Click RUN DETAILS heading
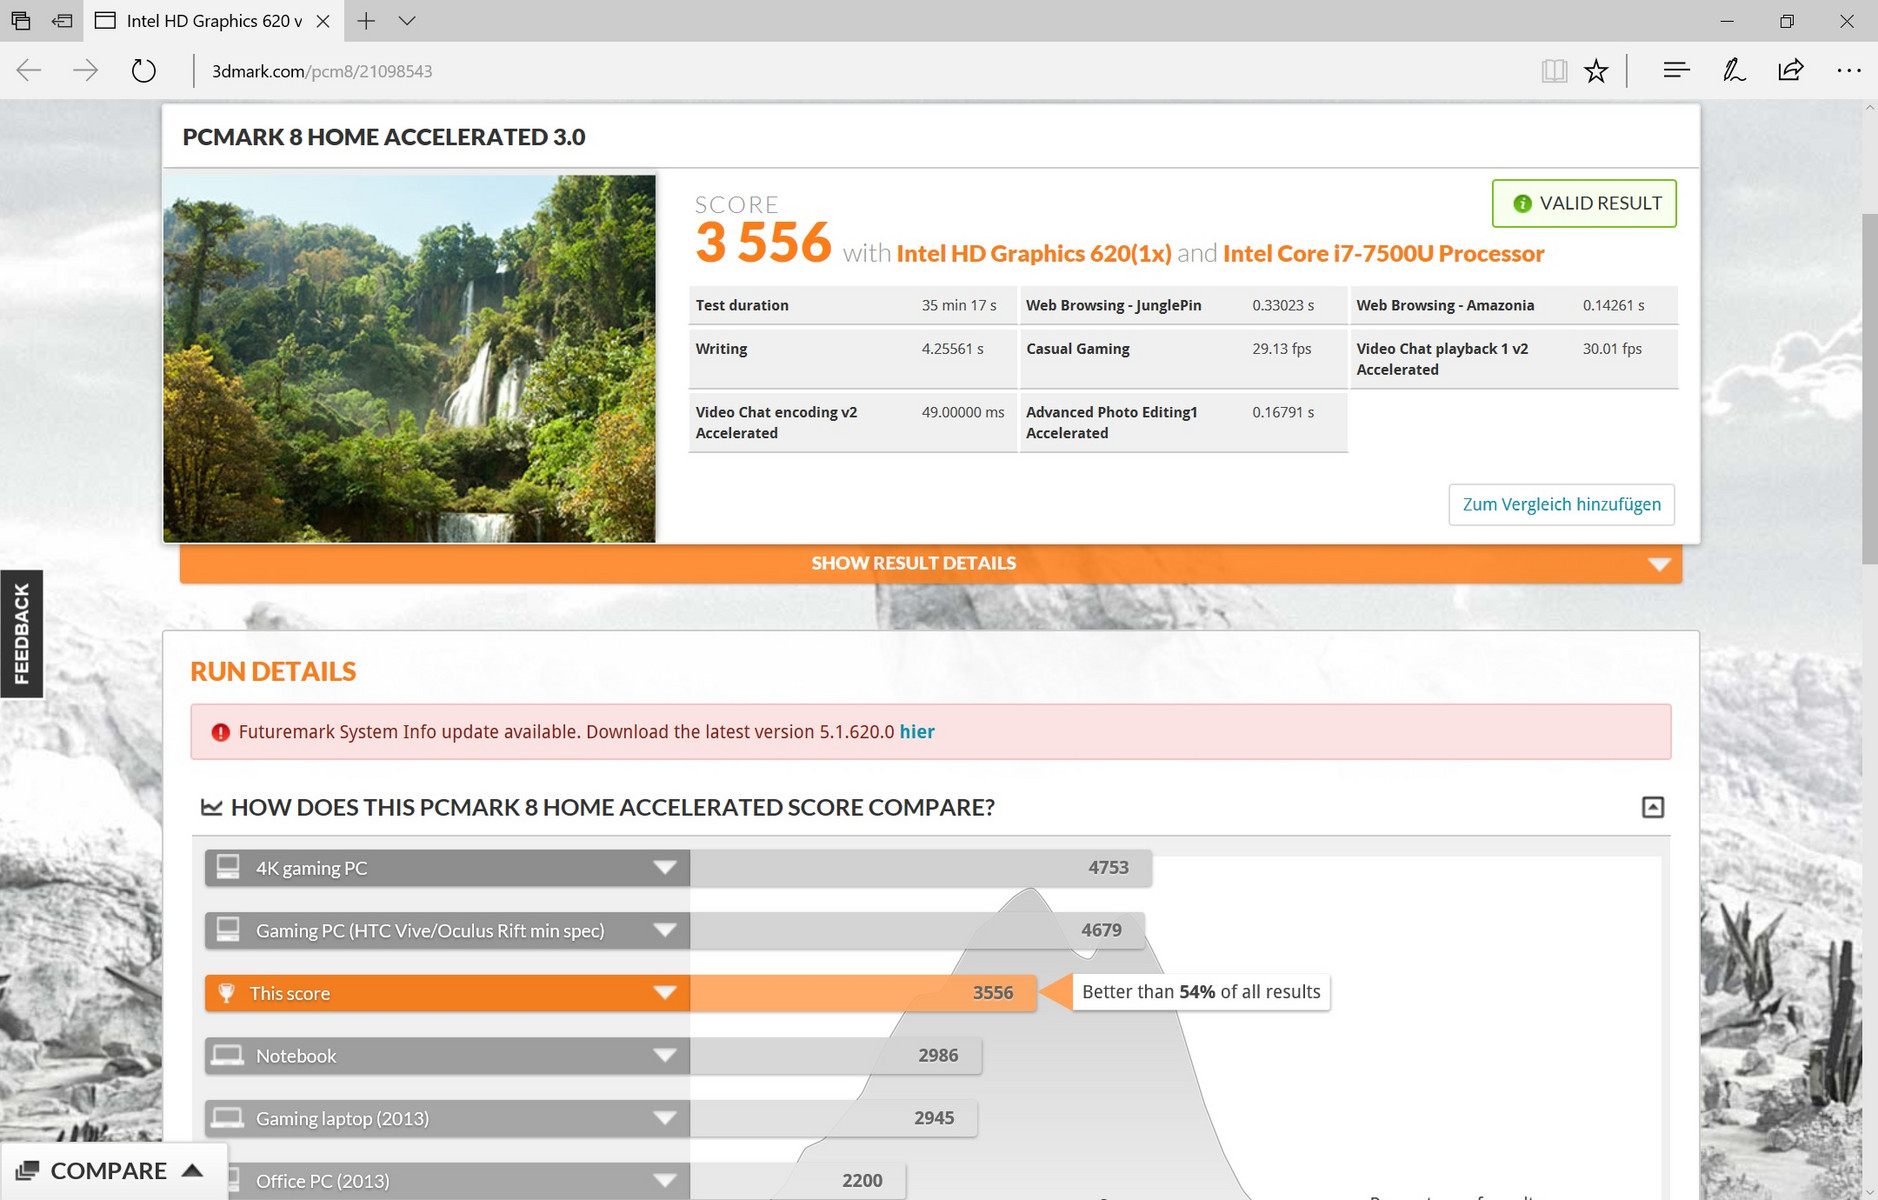The height and width of the screenshot is (1200, 1878). pyautogui.click(x=273, y=671)
